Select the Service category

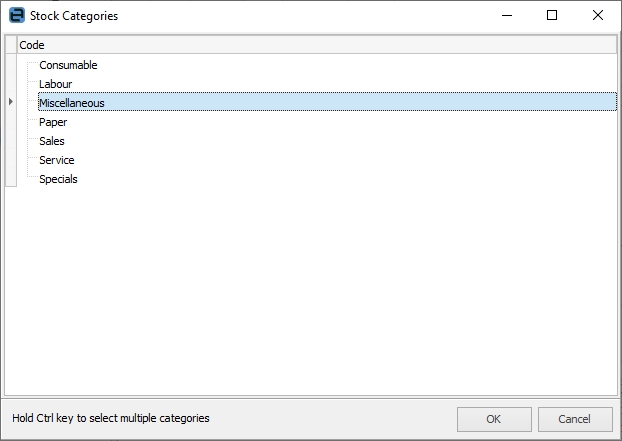(x=57, y=160)
